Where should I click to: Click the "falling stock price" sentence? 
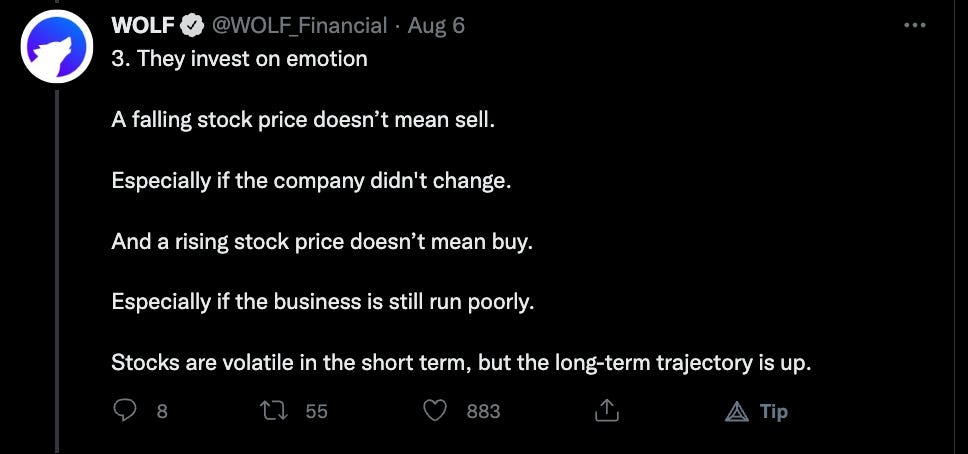point(303,122)
